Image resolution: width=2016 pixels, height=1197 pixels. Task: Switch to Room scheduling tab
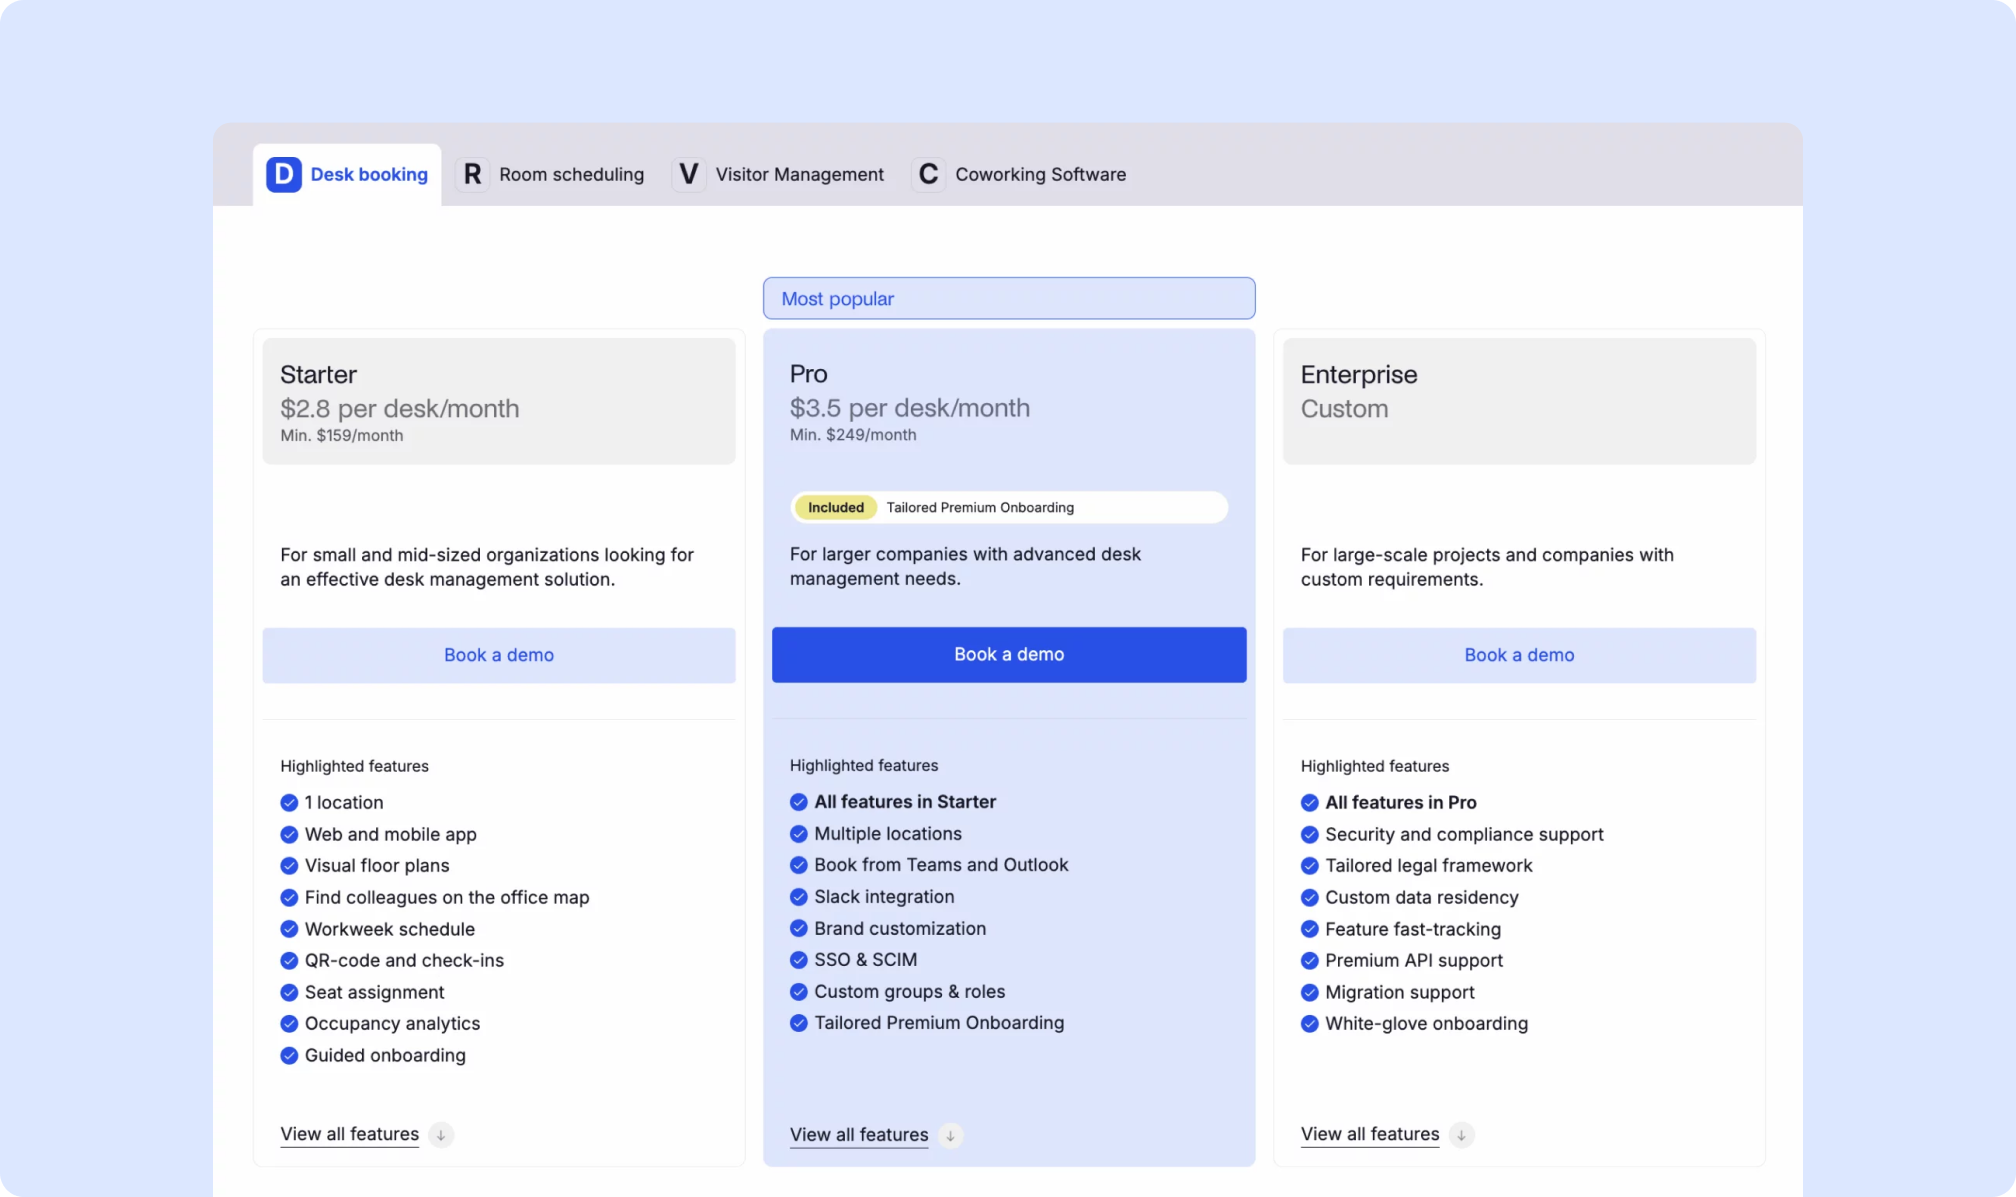(571, 174)
